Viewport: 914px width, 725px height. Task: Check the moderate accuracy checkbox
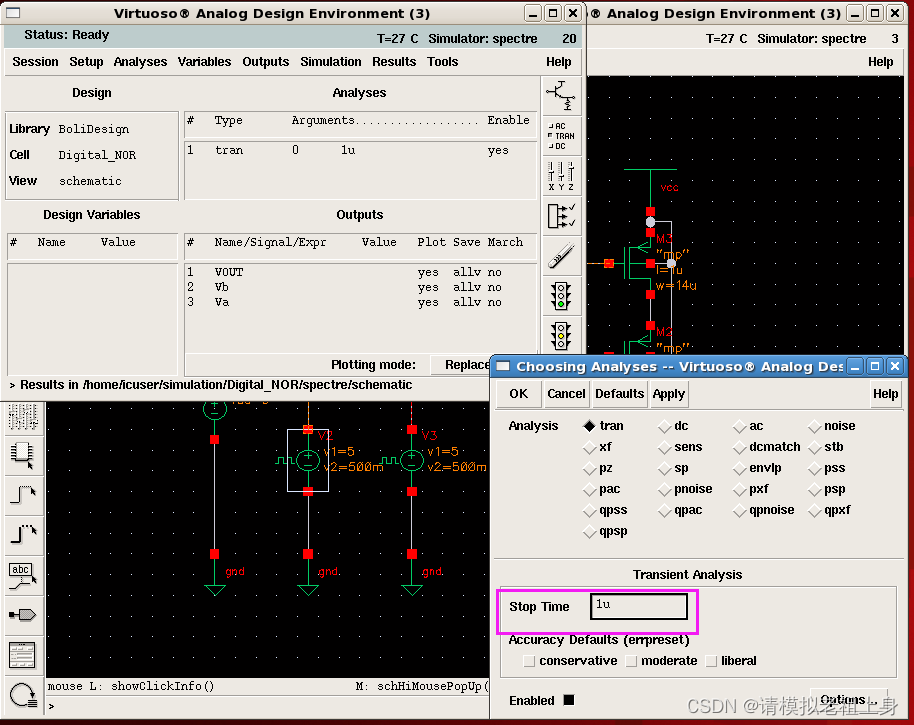pos(631,661)
